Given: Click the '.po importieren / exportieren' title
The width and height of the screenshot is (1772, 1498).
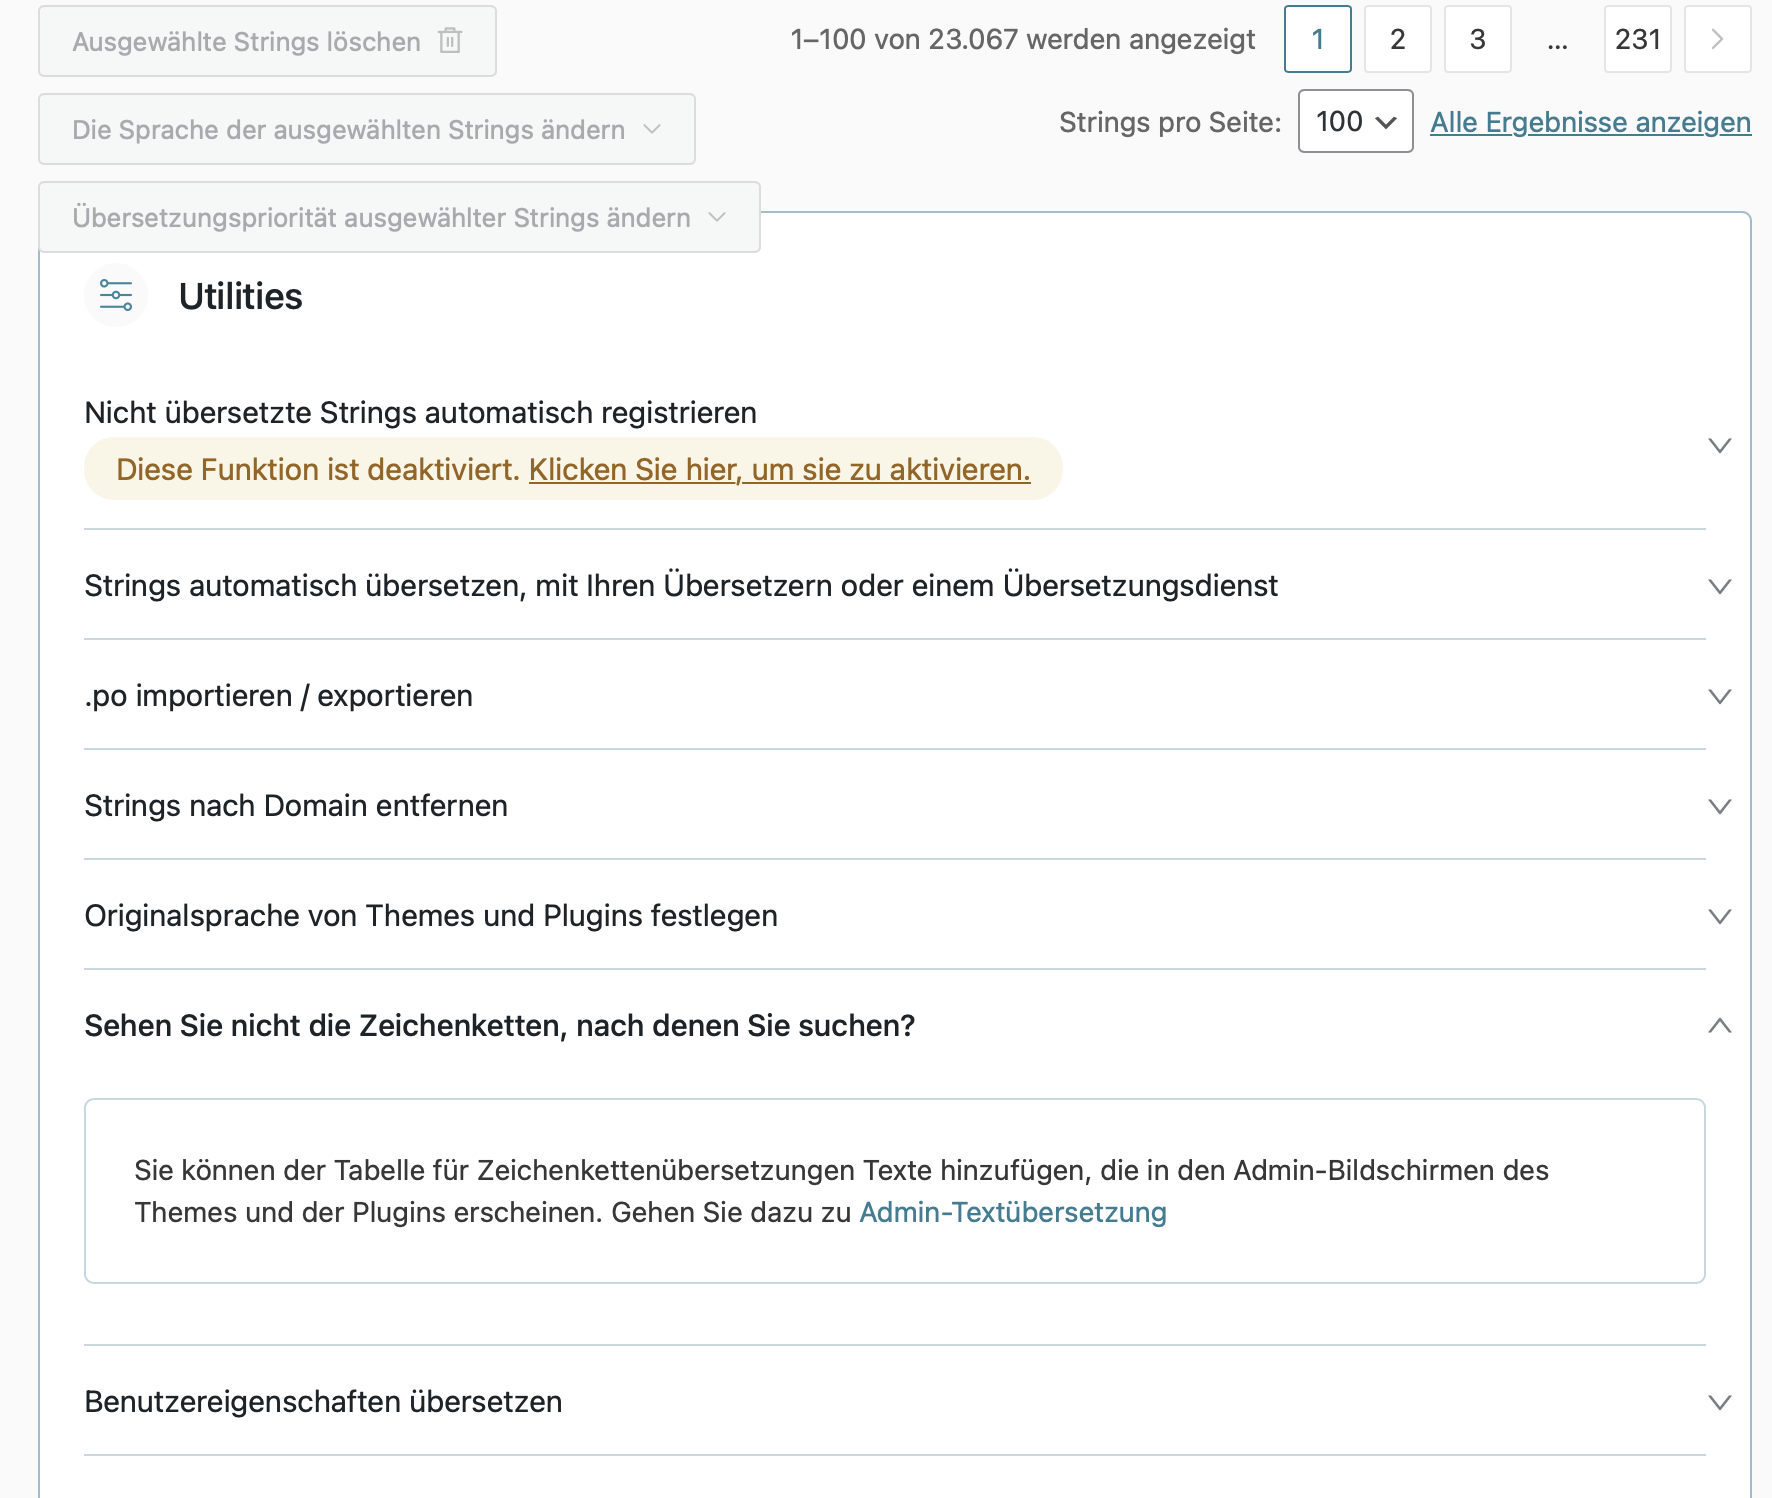Looking at the screenshot, I should pyautogui.click(x=279, y=696).
